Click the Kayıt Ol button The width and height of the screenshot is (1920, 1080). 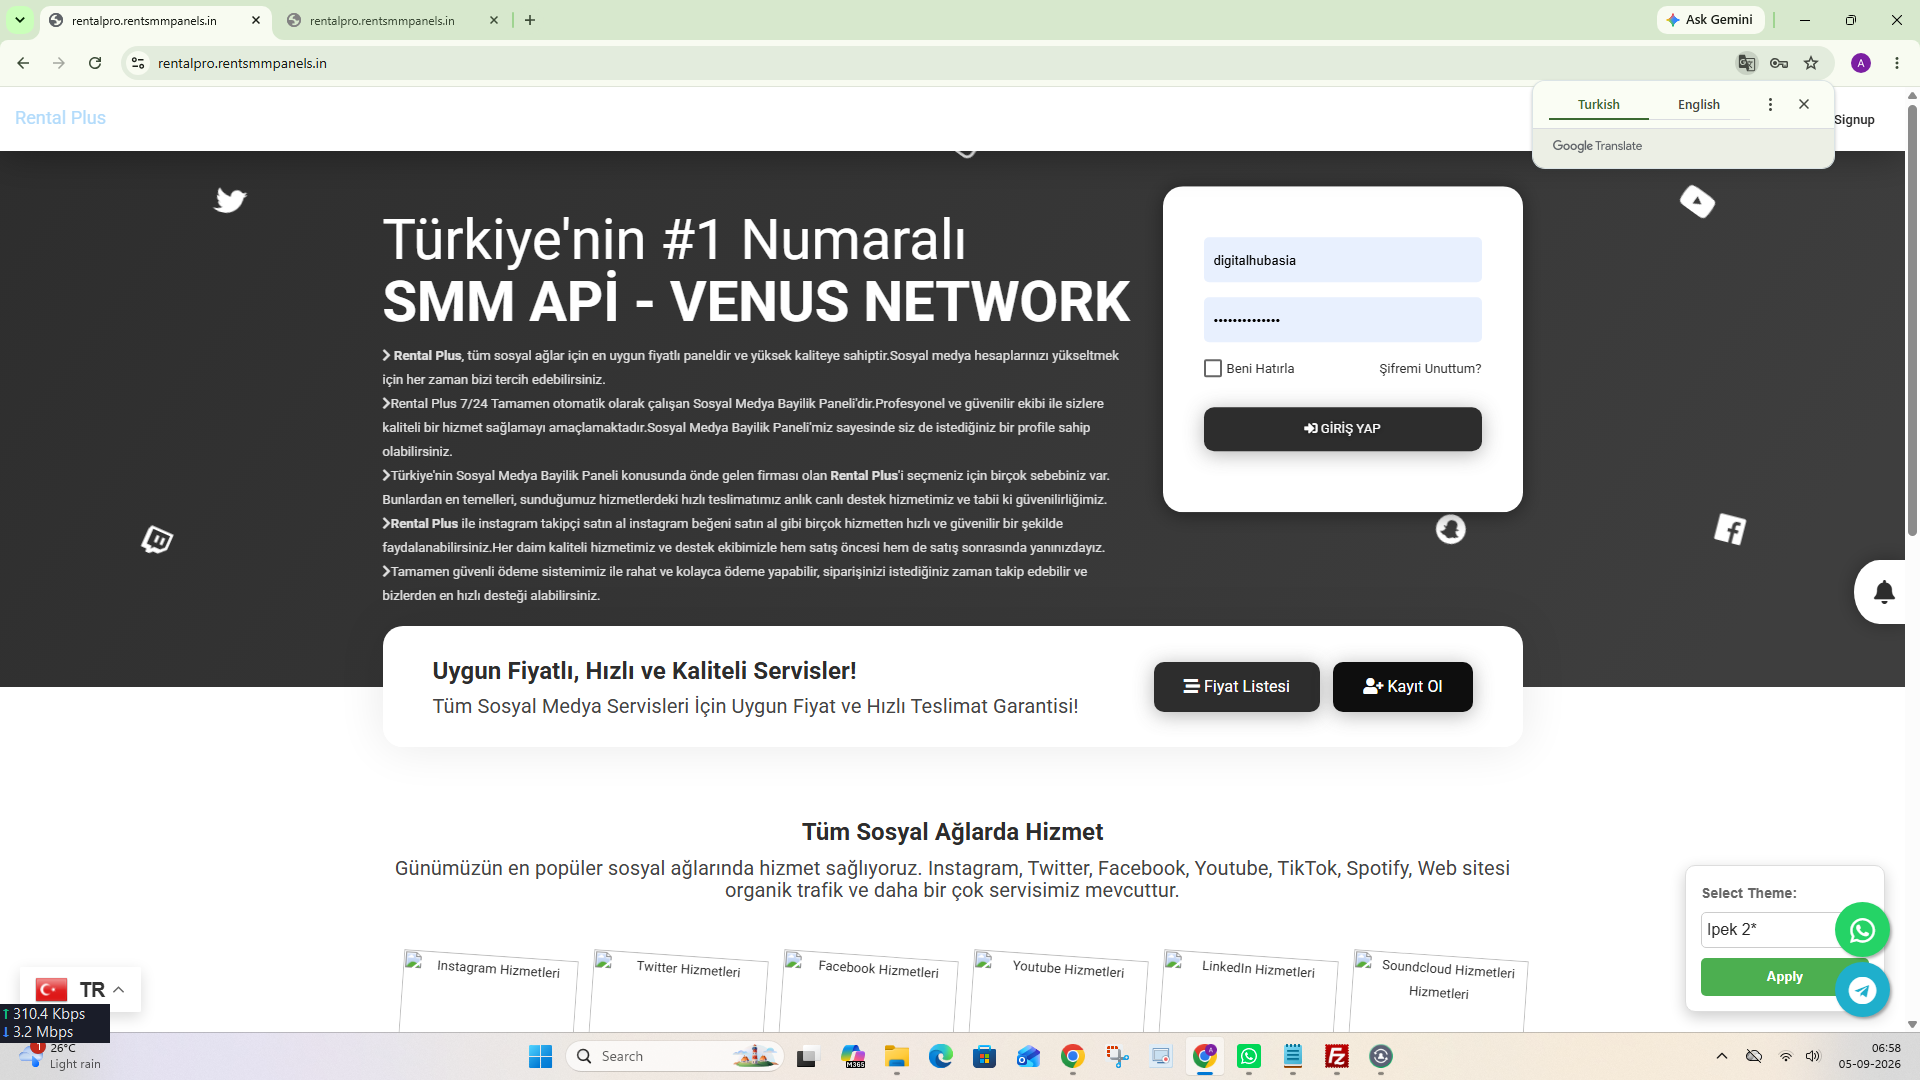coord(1402,687)
